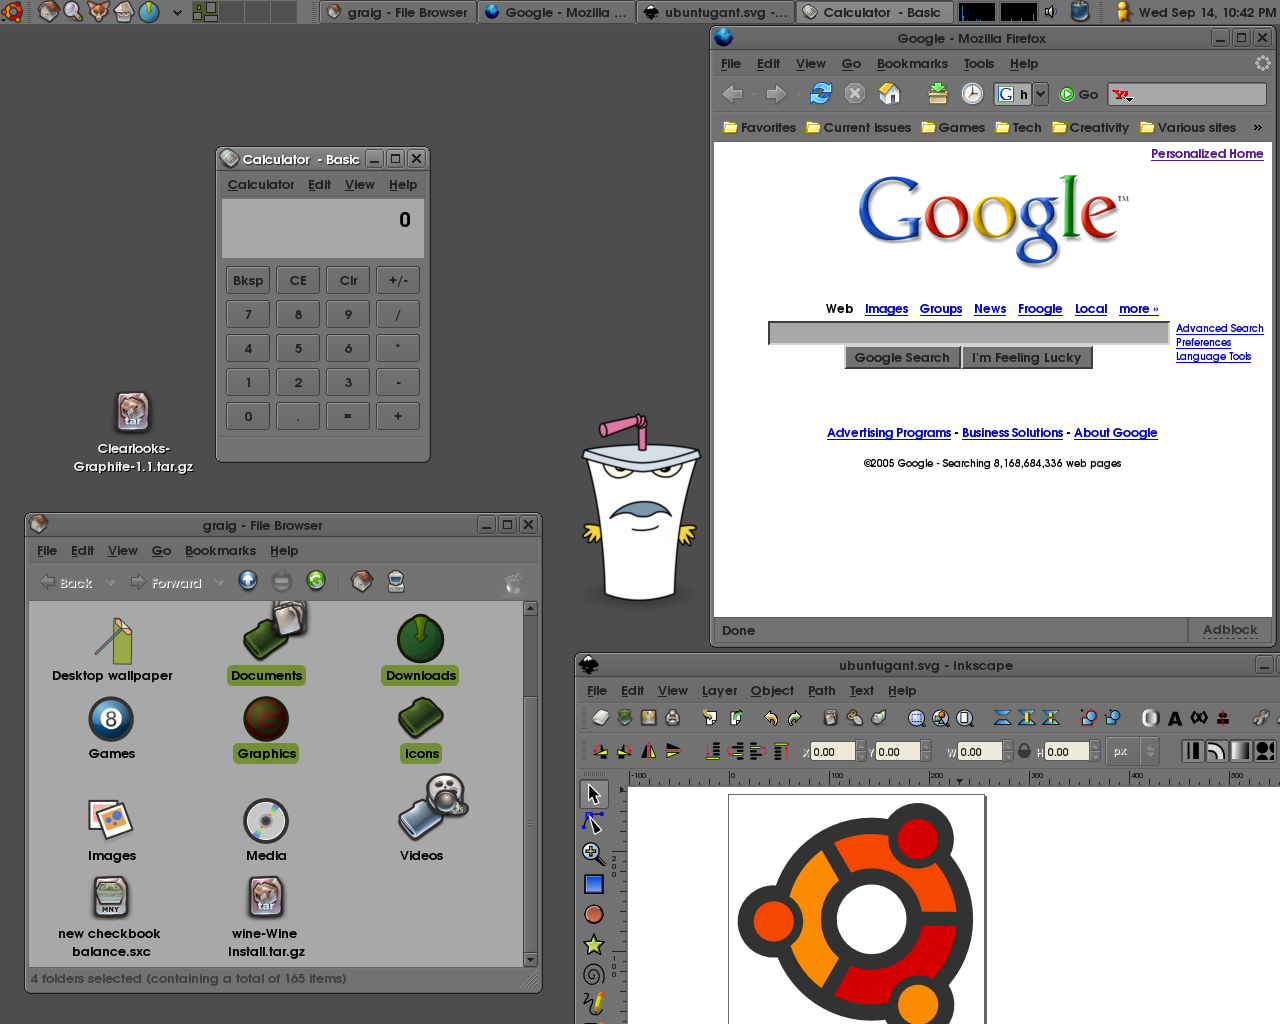The height and width of the screenshot is (1024, 1280).
Task: Select the Downloads folder in file browser
Action: [x=421, y=649]
